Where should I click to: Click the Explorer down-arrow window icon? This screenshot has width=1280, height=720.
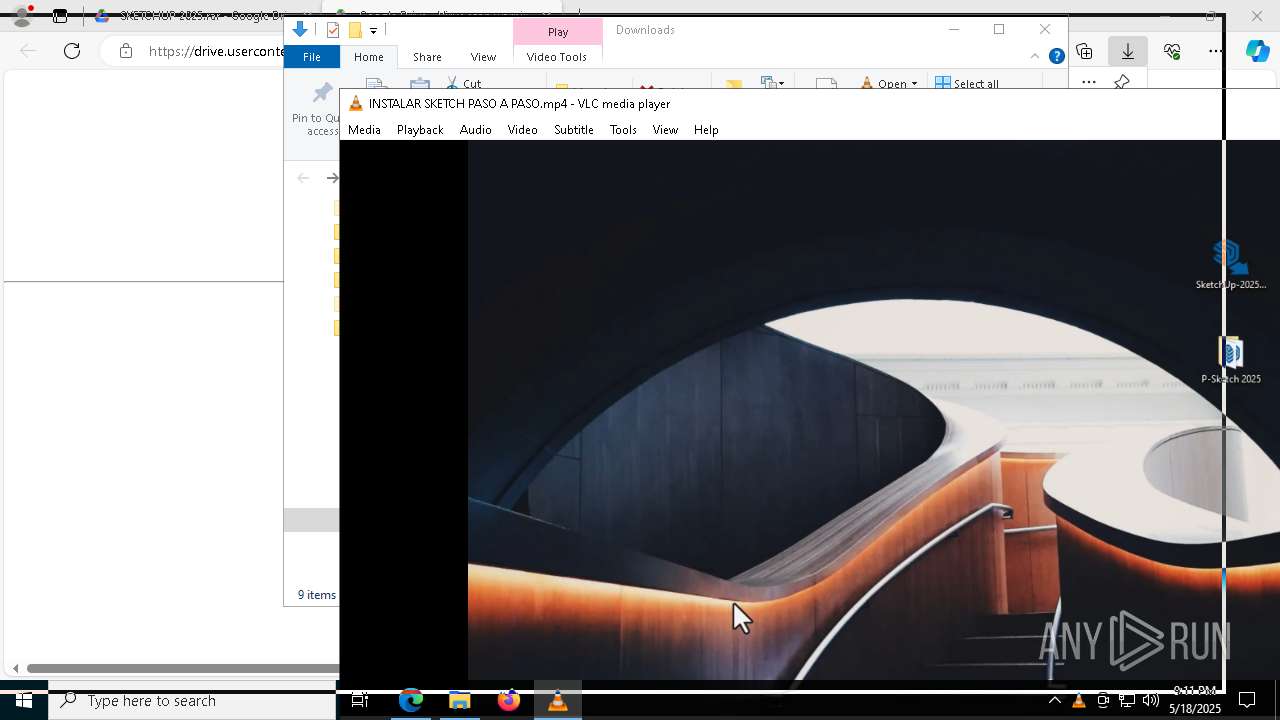point(300,30)
